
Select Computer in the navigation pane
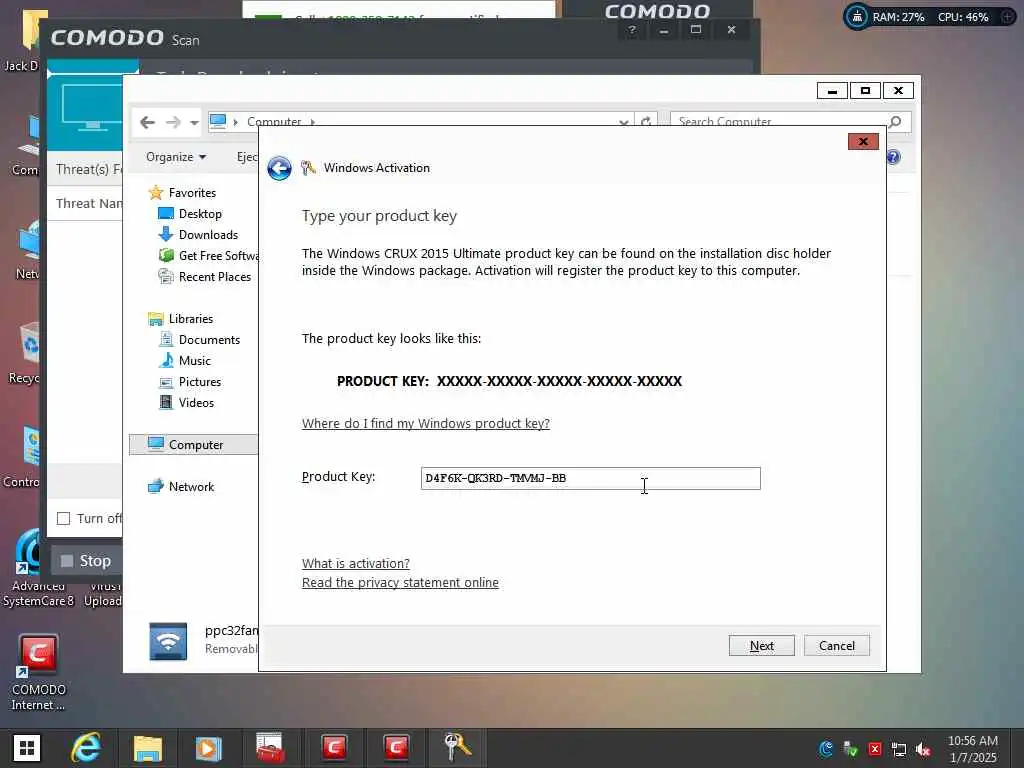click(x=194, y=444)
